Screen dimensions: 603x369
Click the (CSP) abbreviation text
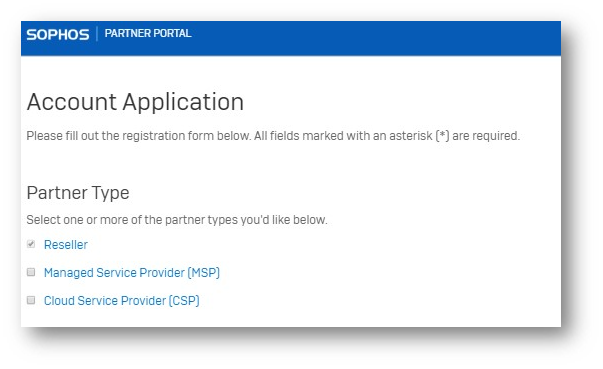pos(184,301)
